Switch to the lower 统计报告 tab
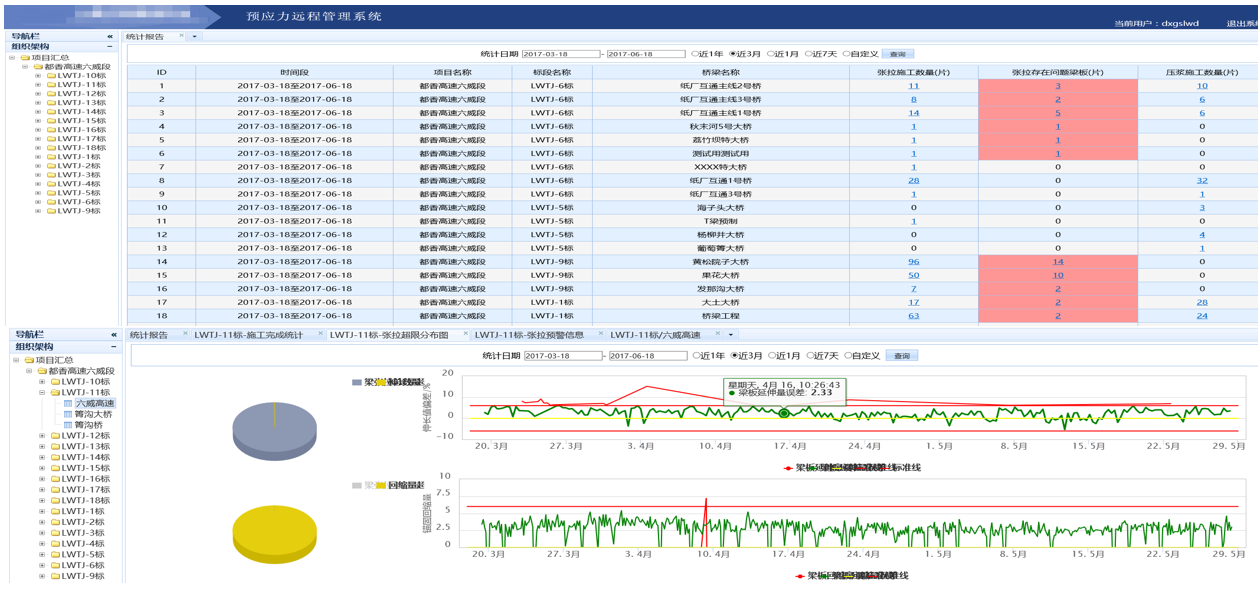The width and height of the screenshot is (1258, 591). click(x=148, y=335)
